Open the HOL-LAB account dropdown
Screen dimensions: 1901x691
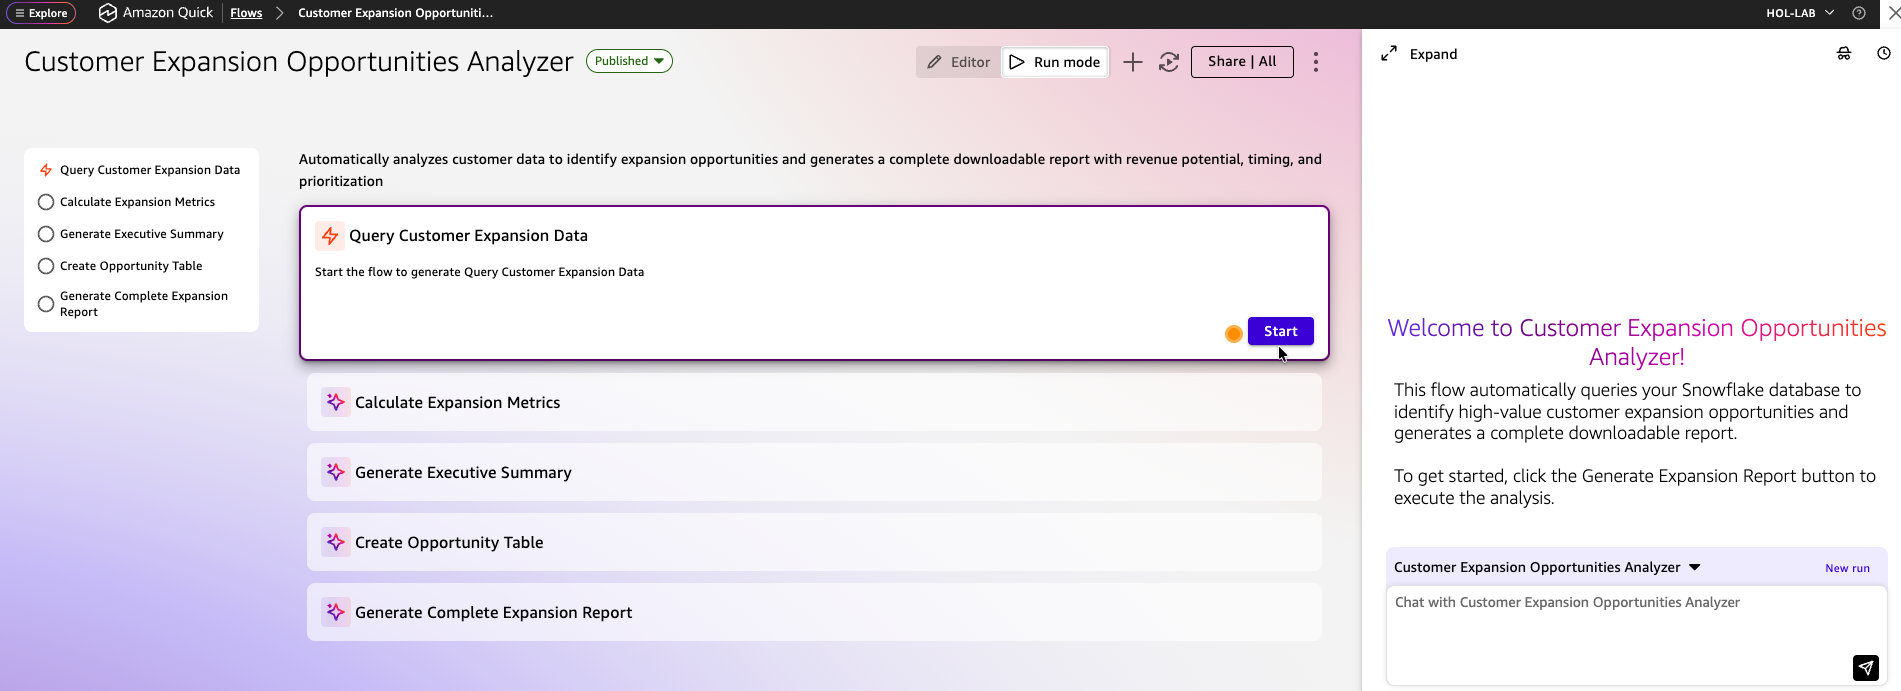coord(1799,13)
